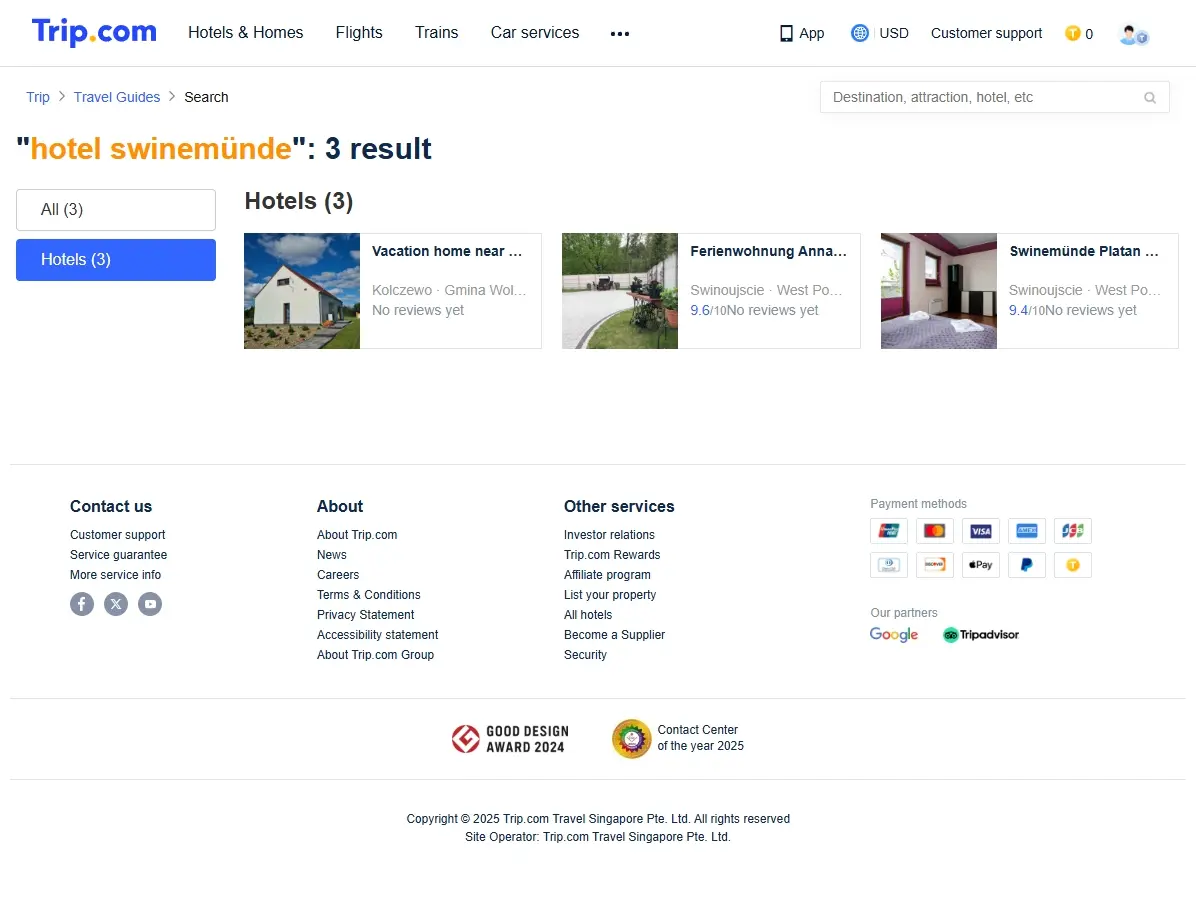Screen dimensions: 1196x921
Task: Select the All (3) filter tab
Action: (x=116, y=210)
